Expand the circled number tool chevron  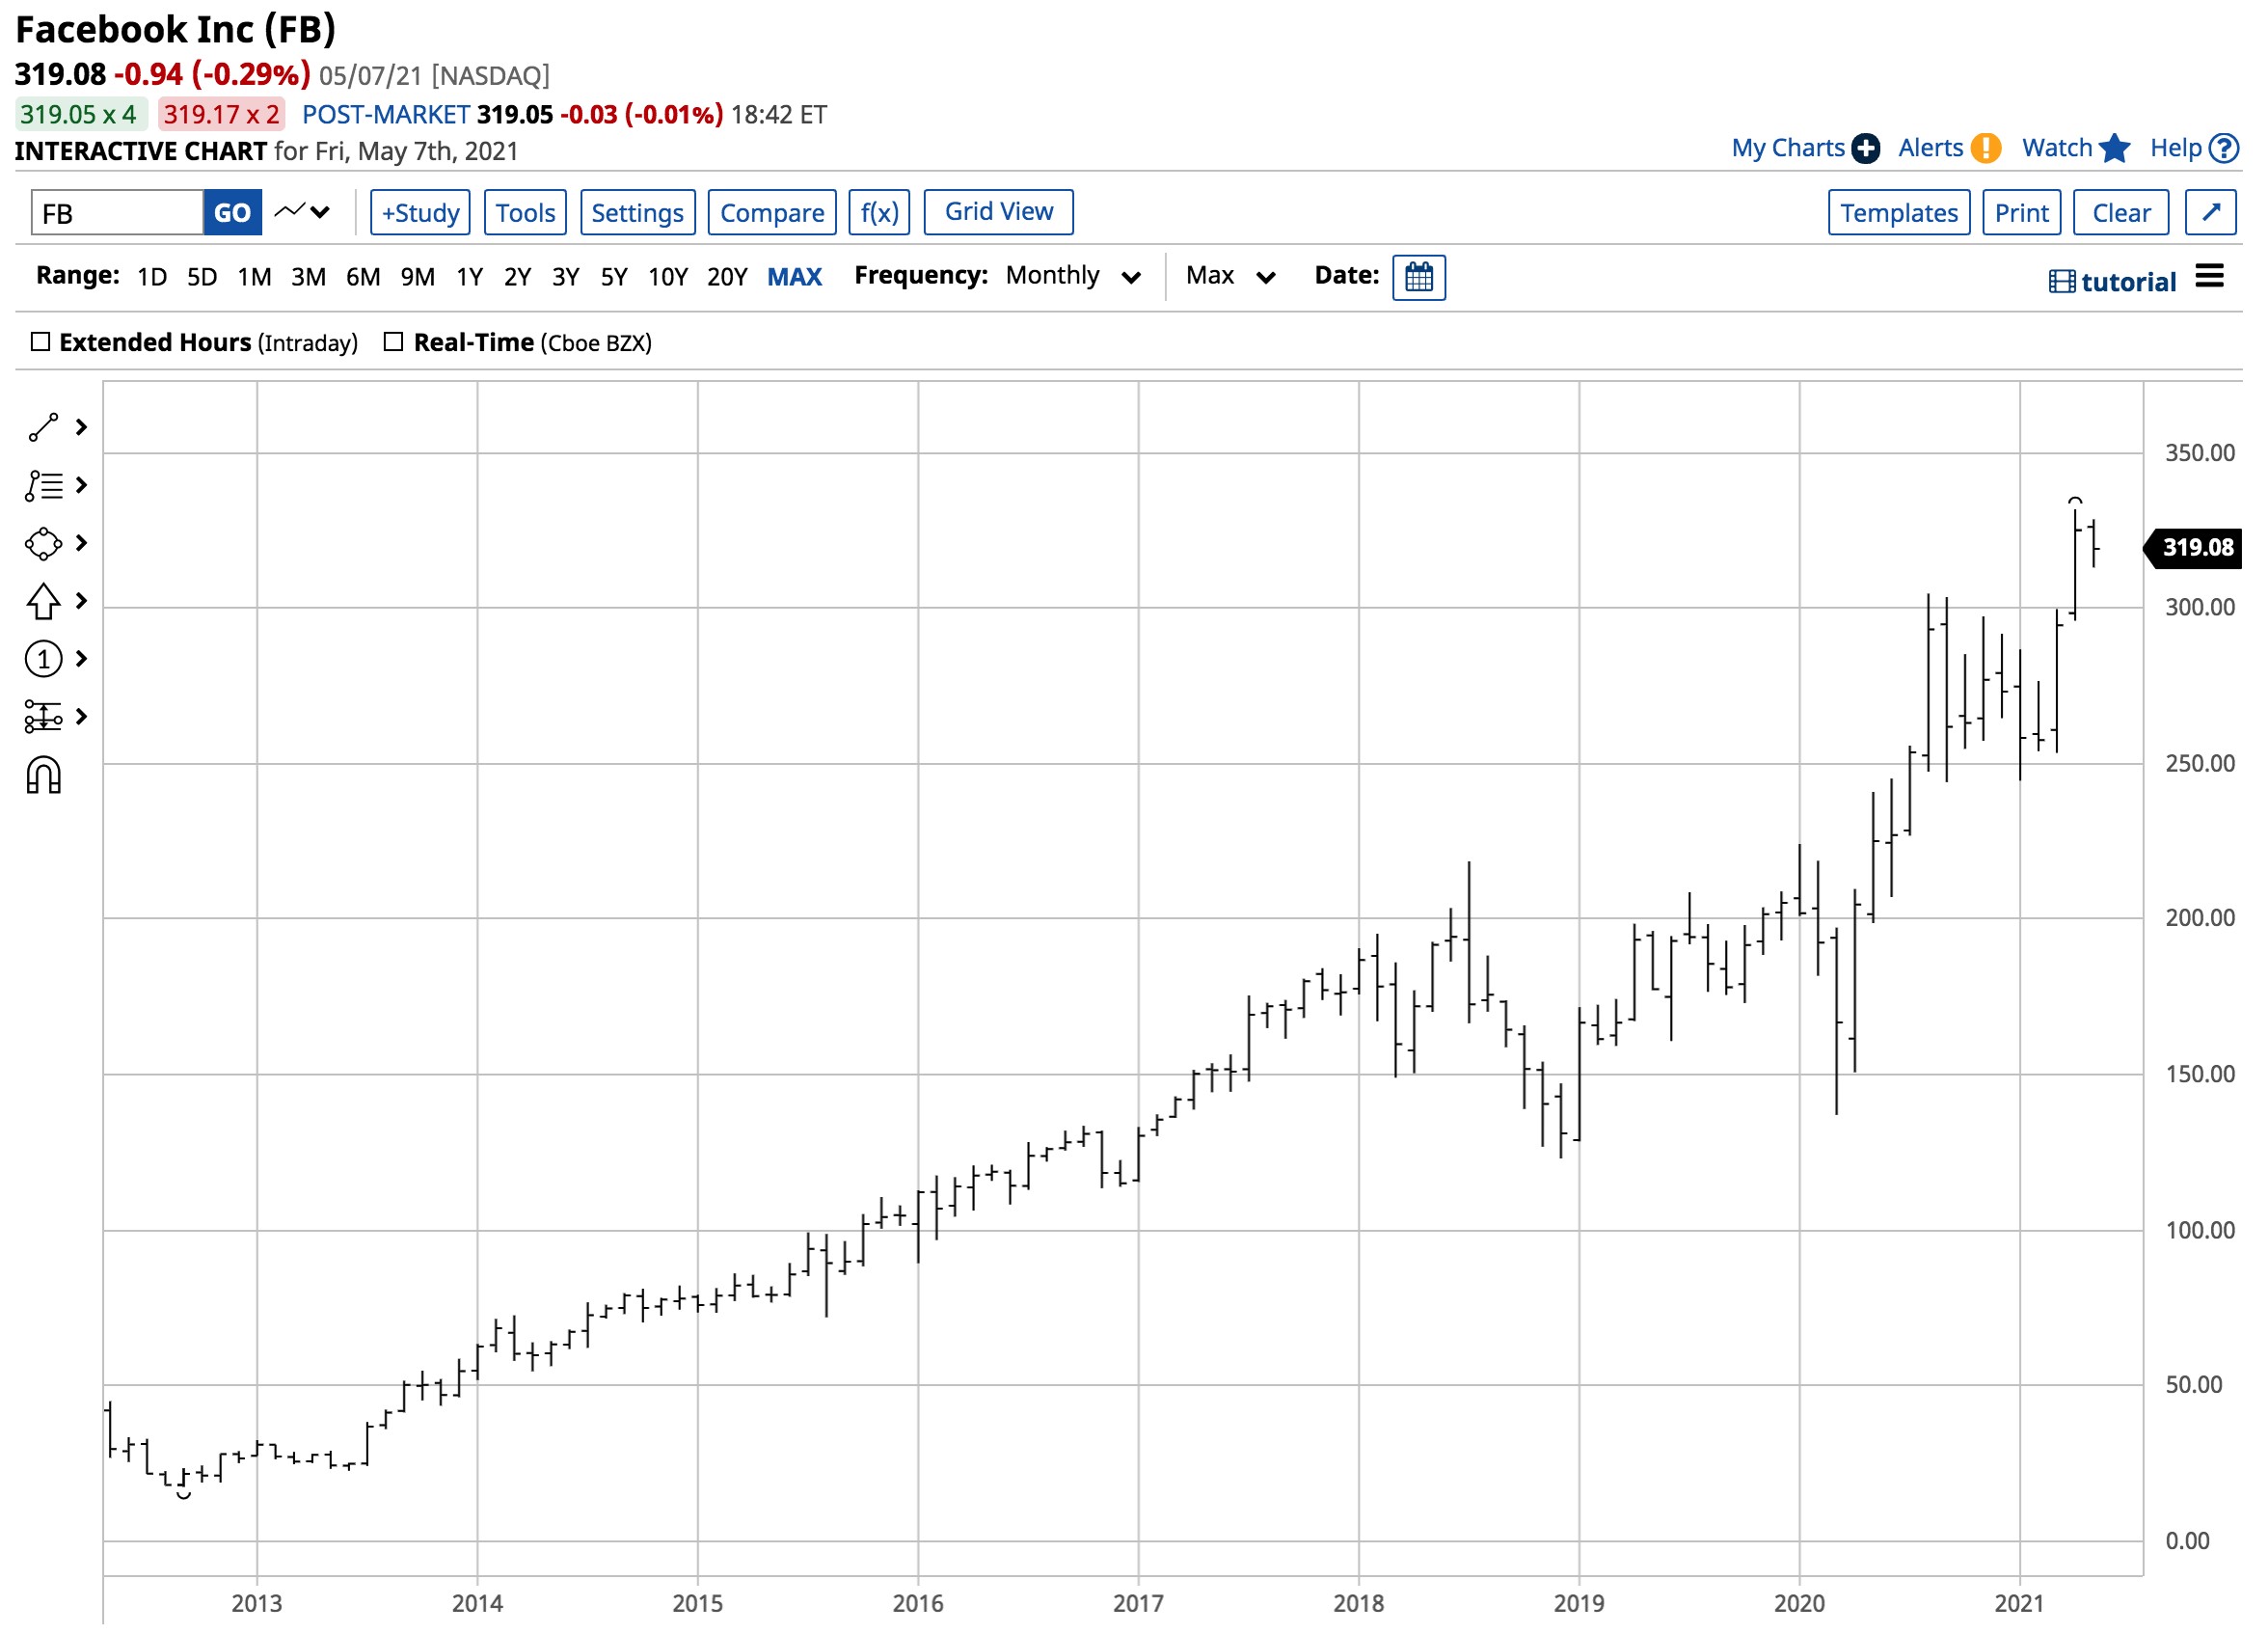[82, 660]
